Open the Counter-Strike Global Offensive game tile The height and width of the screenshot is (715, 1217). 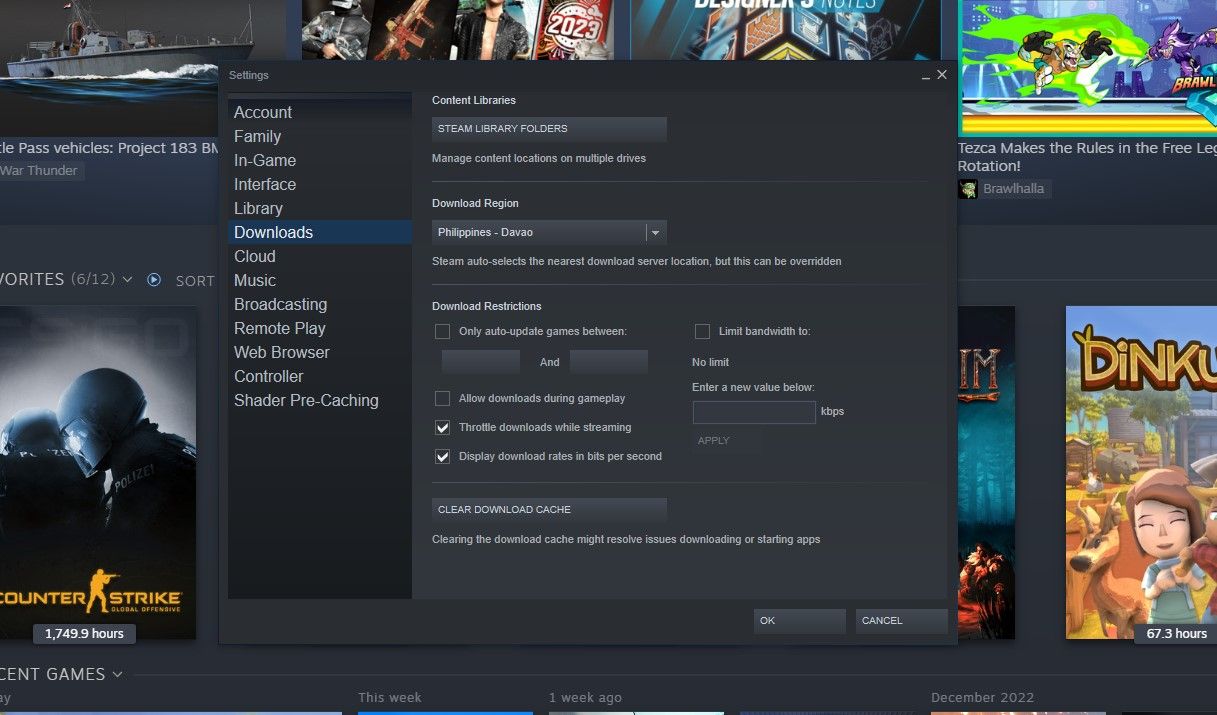[98, 473]
